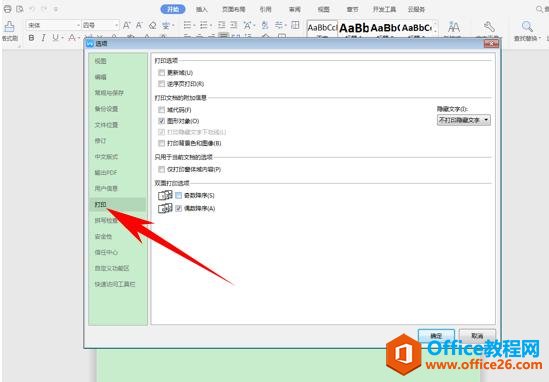Enable the 仅打印窗体域内容(P) checkbox
Screen dimensions: 549x382
pyautogui.click(x=161, y=169)
